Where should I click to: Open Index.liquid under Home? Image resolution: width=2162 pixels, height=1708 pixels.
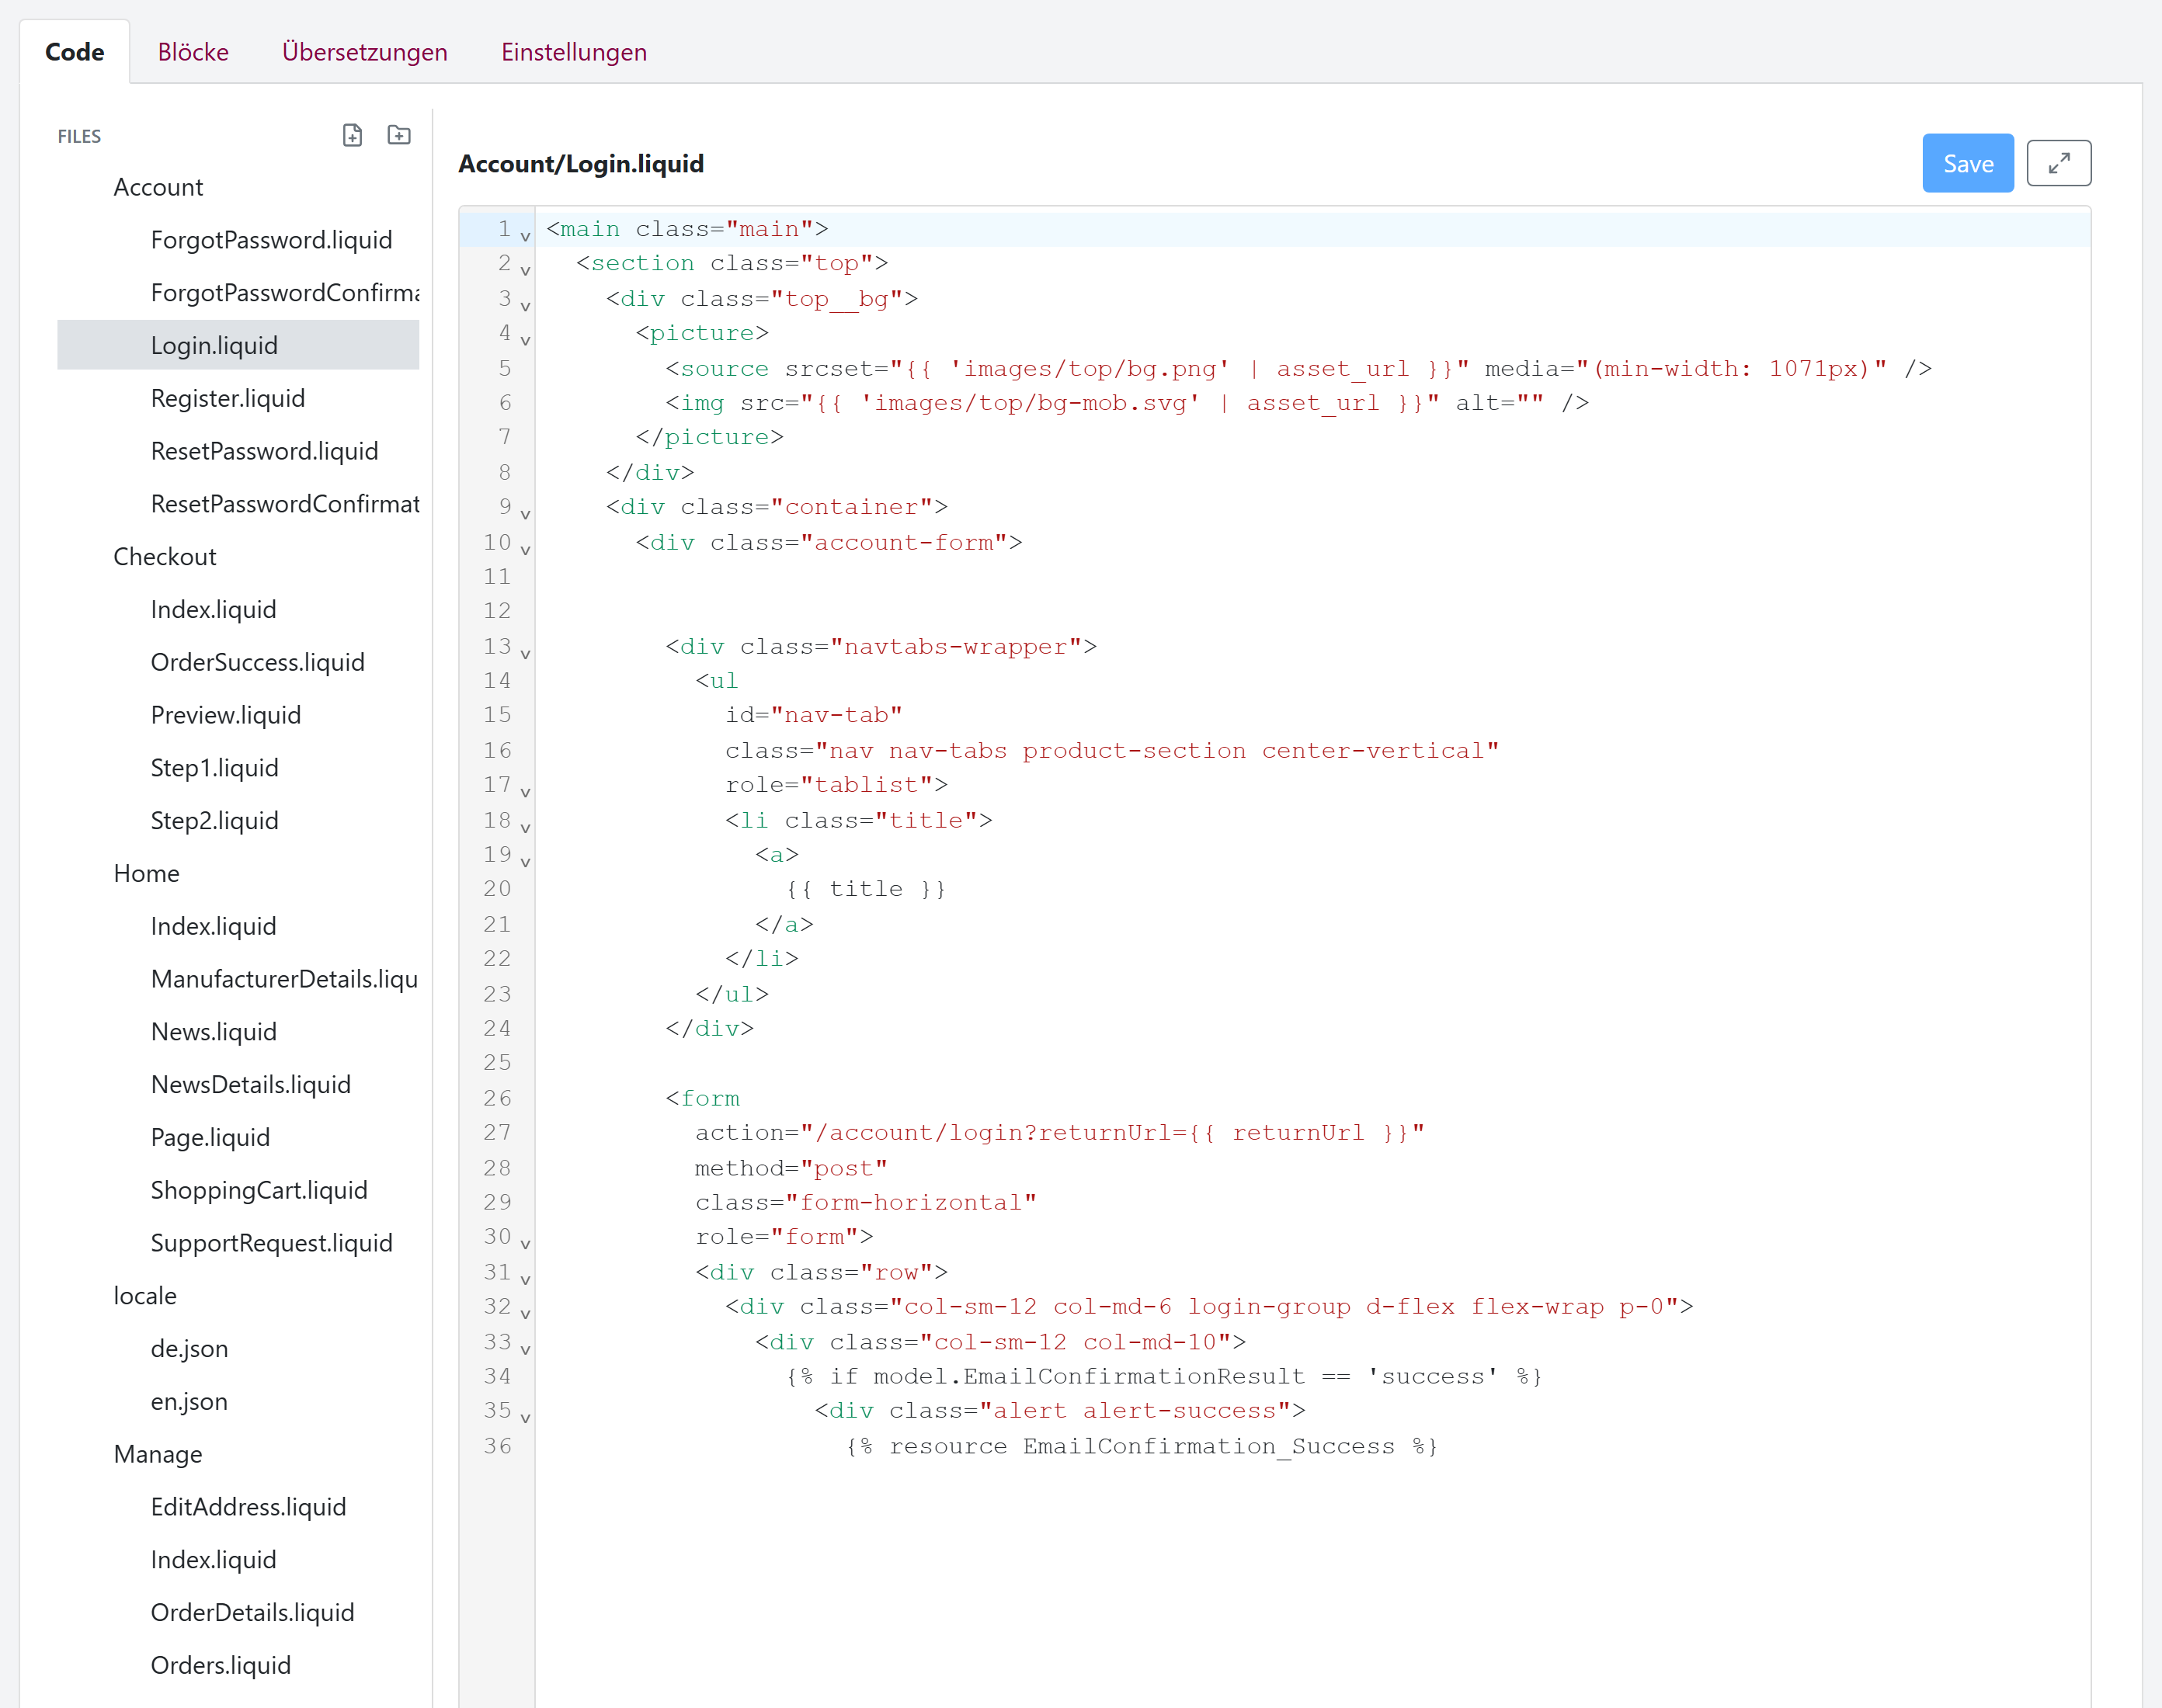(213, 926)
